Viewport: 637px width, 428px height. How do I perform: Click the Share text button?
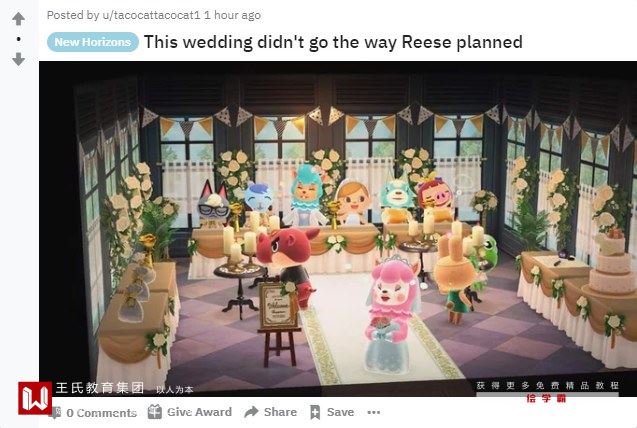click(x=280, y=412)
